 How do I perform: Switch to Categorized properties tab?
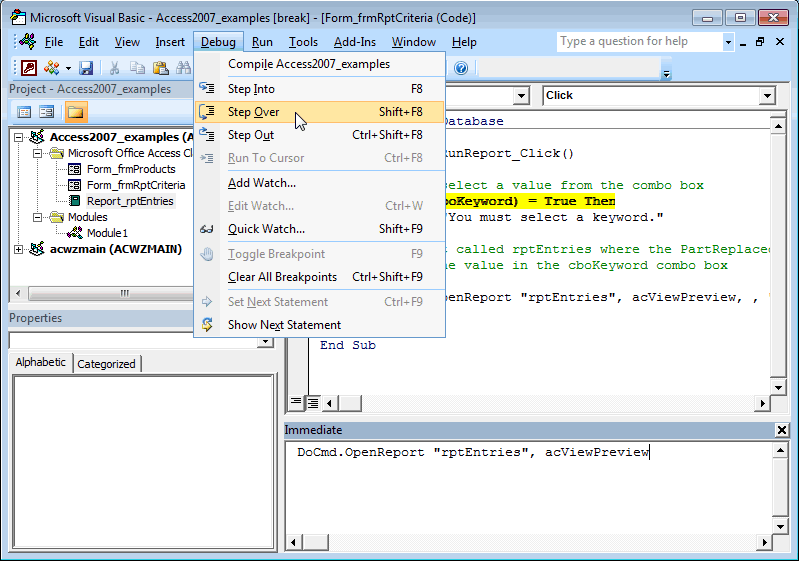tap(106, 364)
